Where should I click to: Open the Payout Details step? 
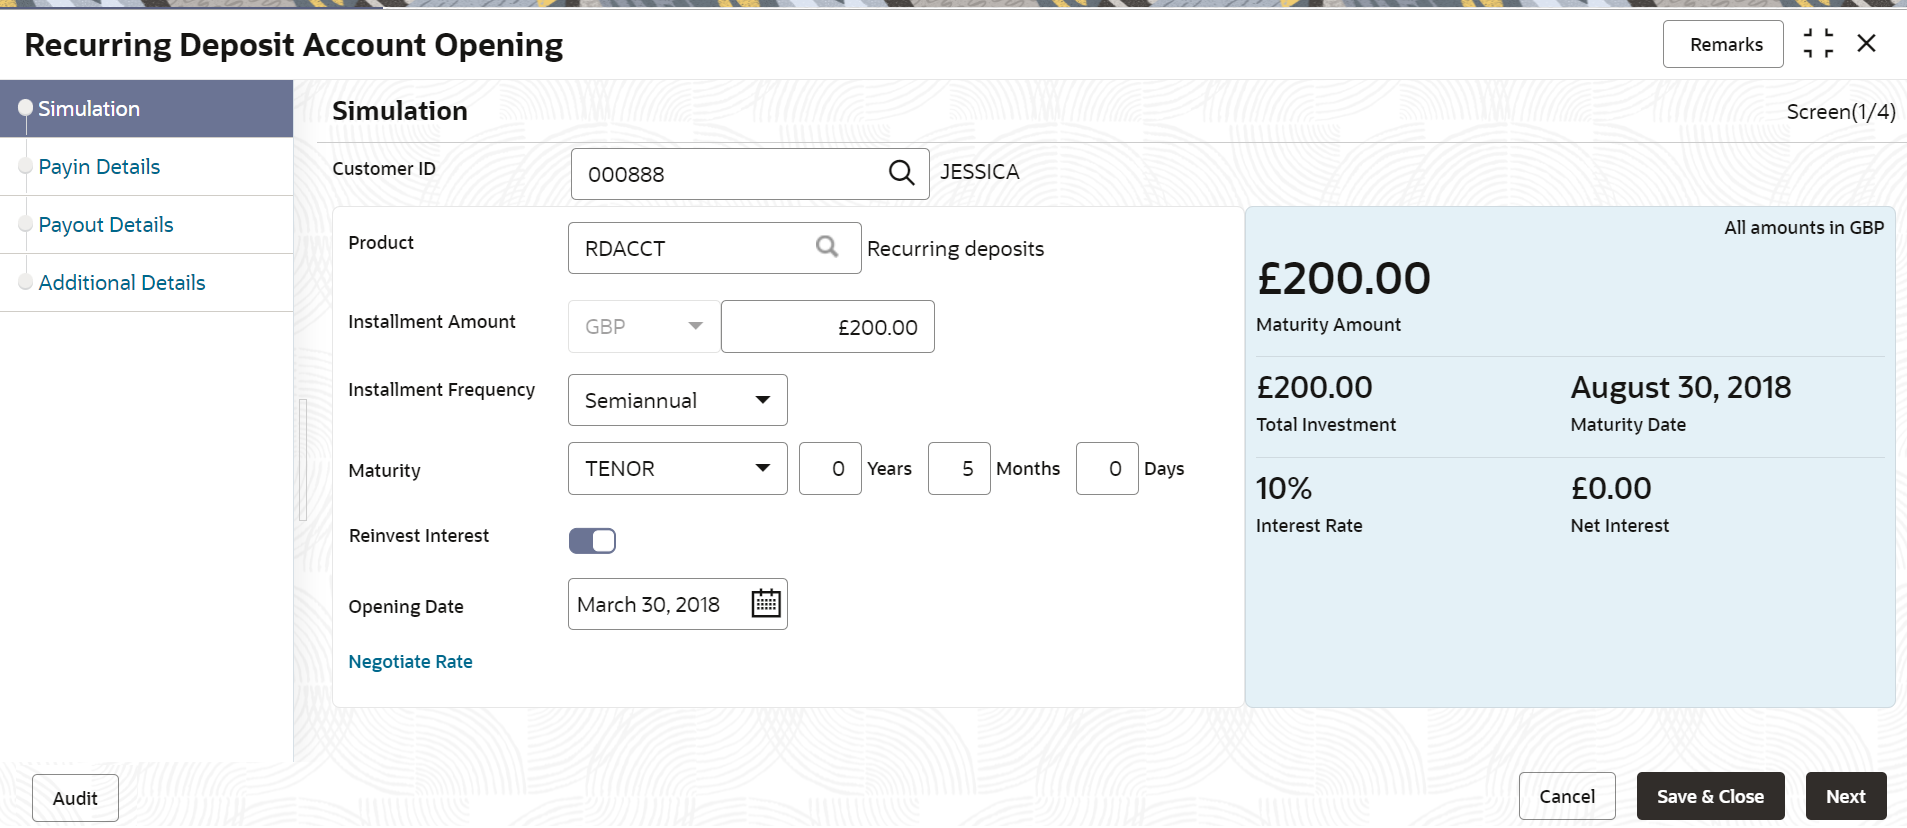click(x=106, y=225)
